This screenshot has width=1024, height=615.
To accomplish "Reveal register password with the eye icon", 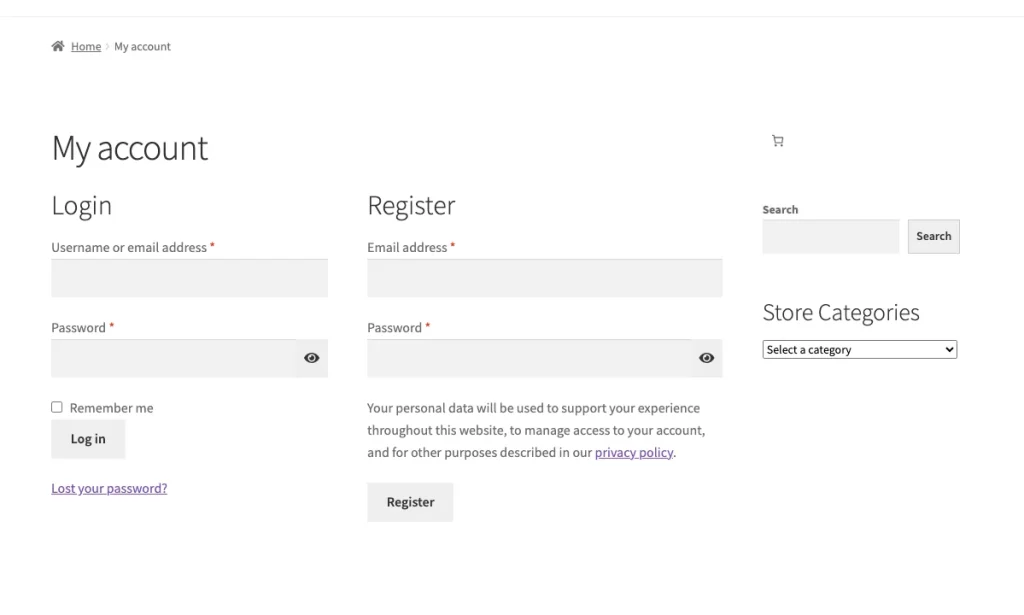I will [x=706, y=358].
